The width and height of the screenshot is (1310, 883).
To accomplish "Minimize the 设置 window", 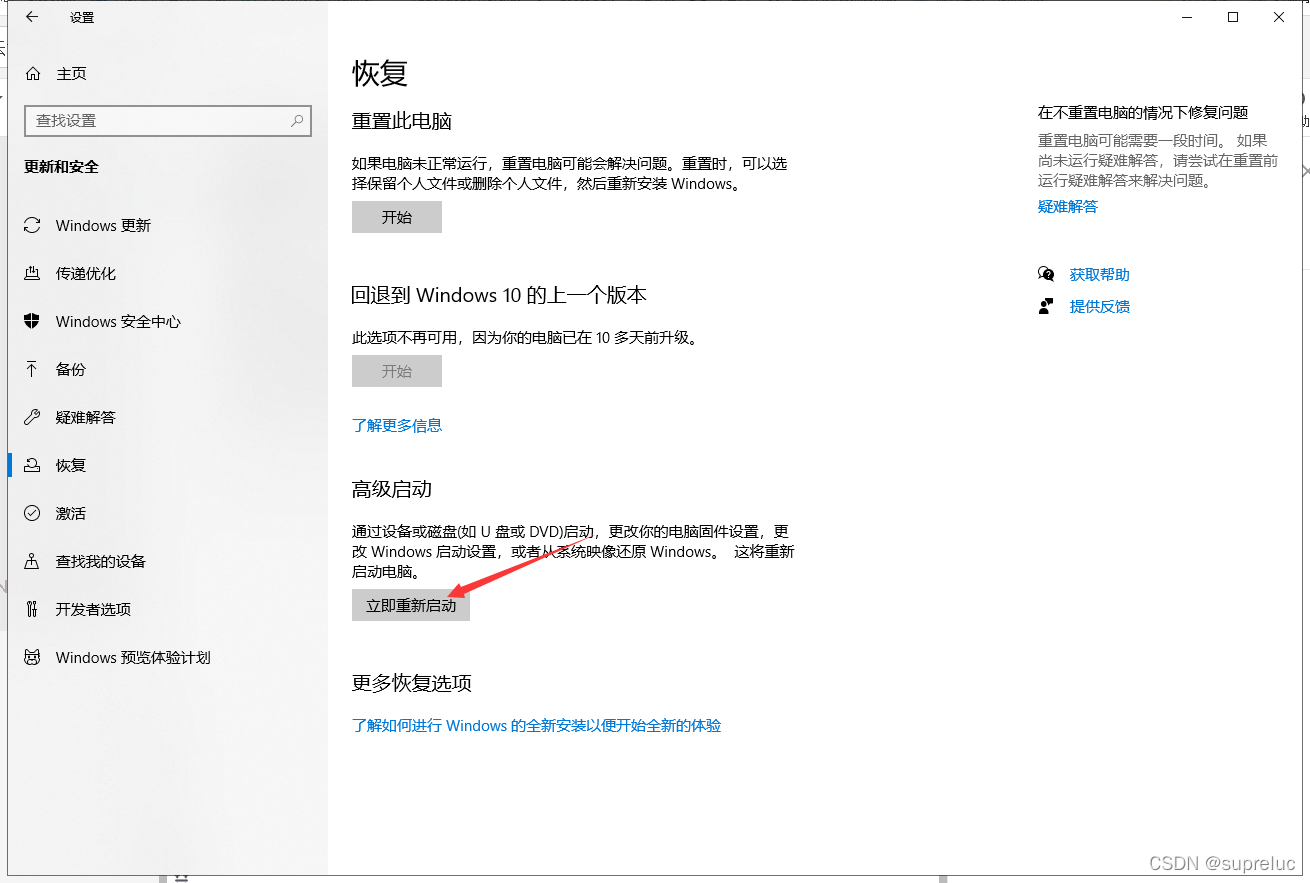I will click(x=1187, y=17).
